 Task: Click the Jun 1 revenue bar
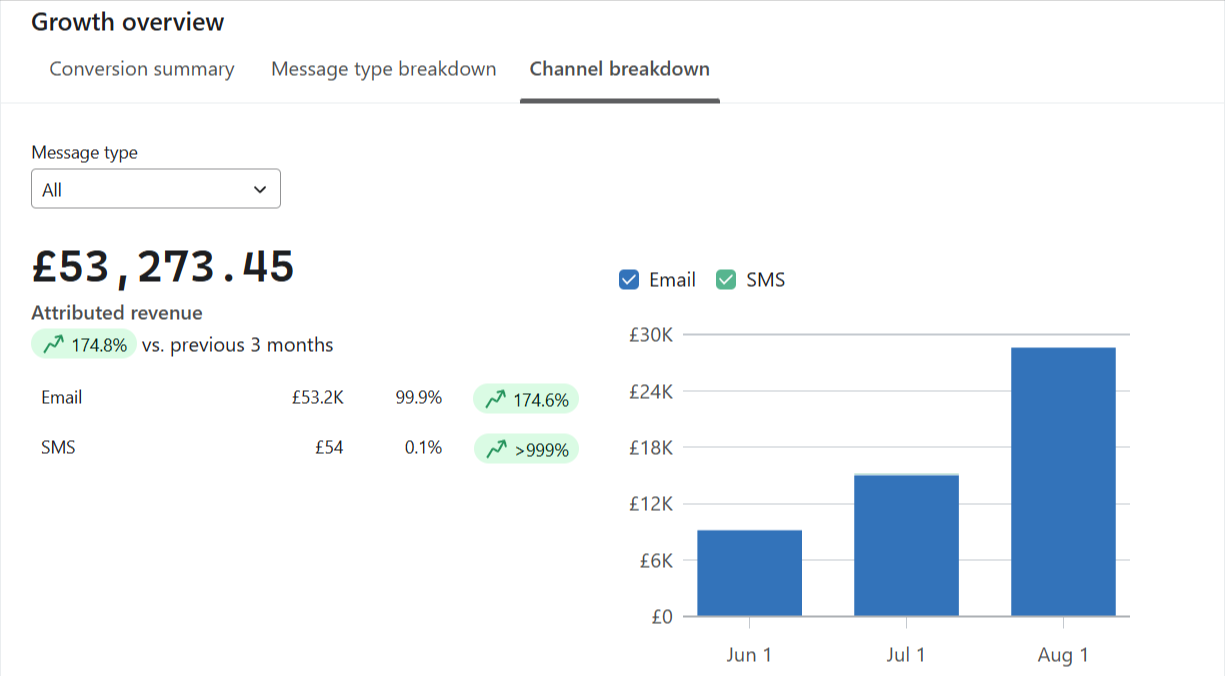(749, 573)
